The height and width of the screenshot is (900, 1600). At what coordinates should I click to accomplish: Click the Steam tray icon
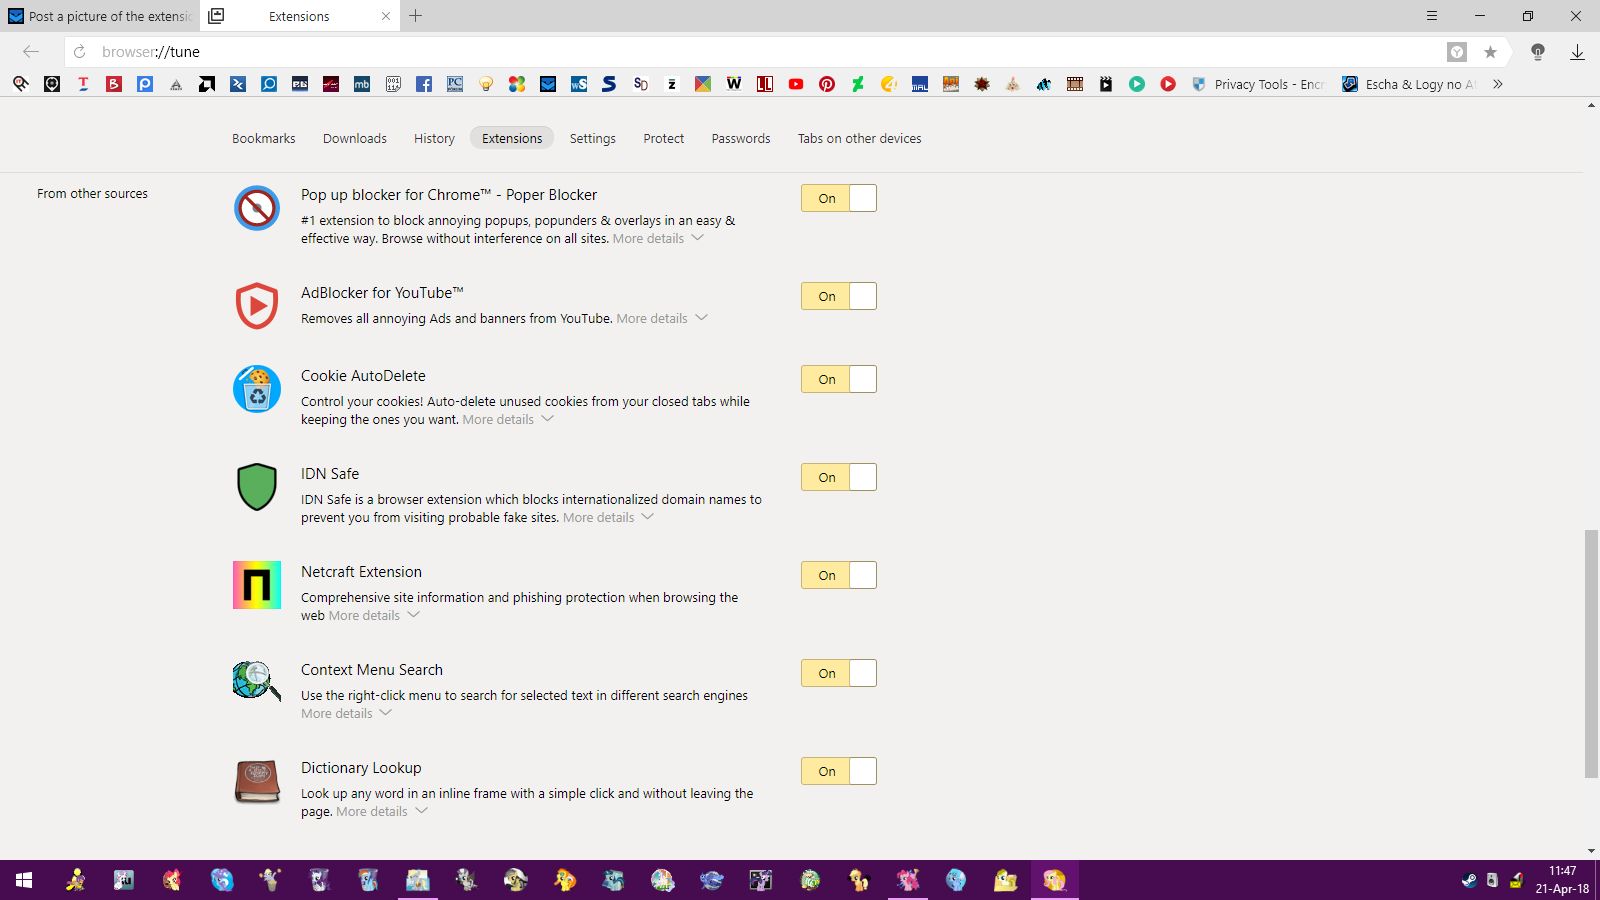(1469, 880)
